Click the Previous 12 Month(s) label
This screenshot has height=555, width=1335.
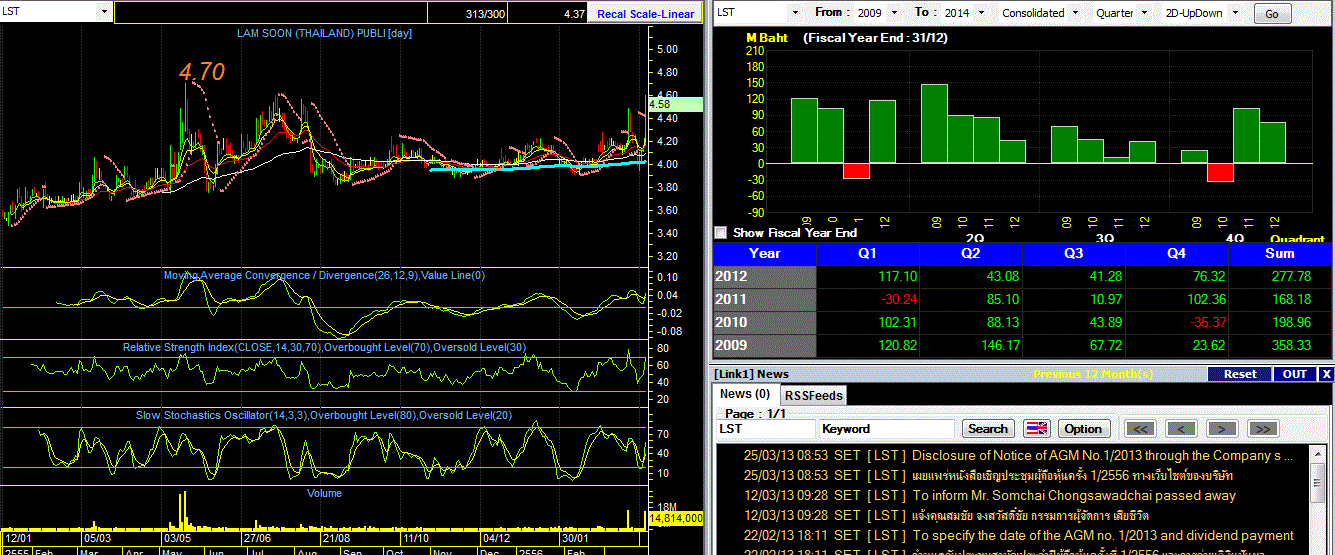(1093, 374)
